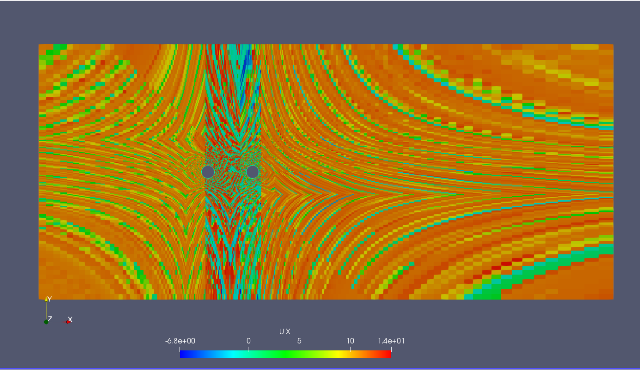Click empty gray background above the flow domain
Viewport: 640px width, 370px height.
click(x=320, y=22)
